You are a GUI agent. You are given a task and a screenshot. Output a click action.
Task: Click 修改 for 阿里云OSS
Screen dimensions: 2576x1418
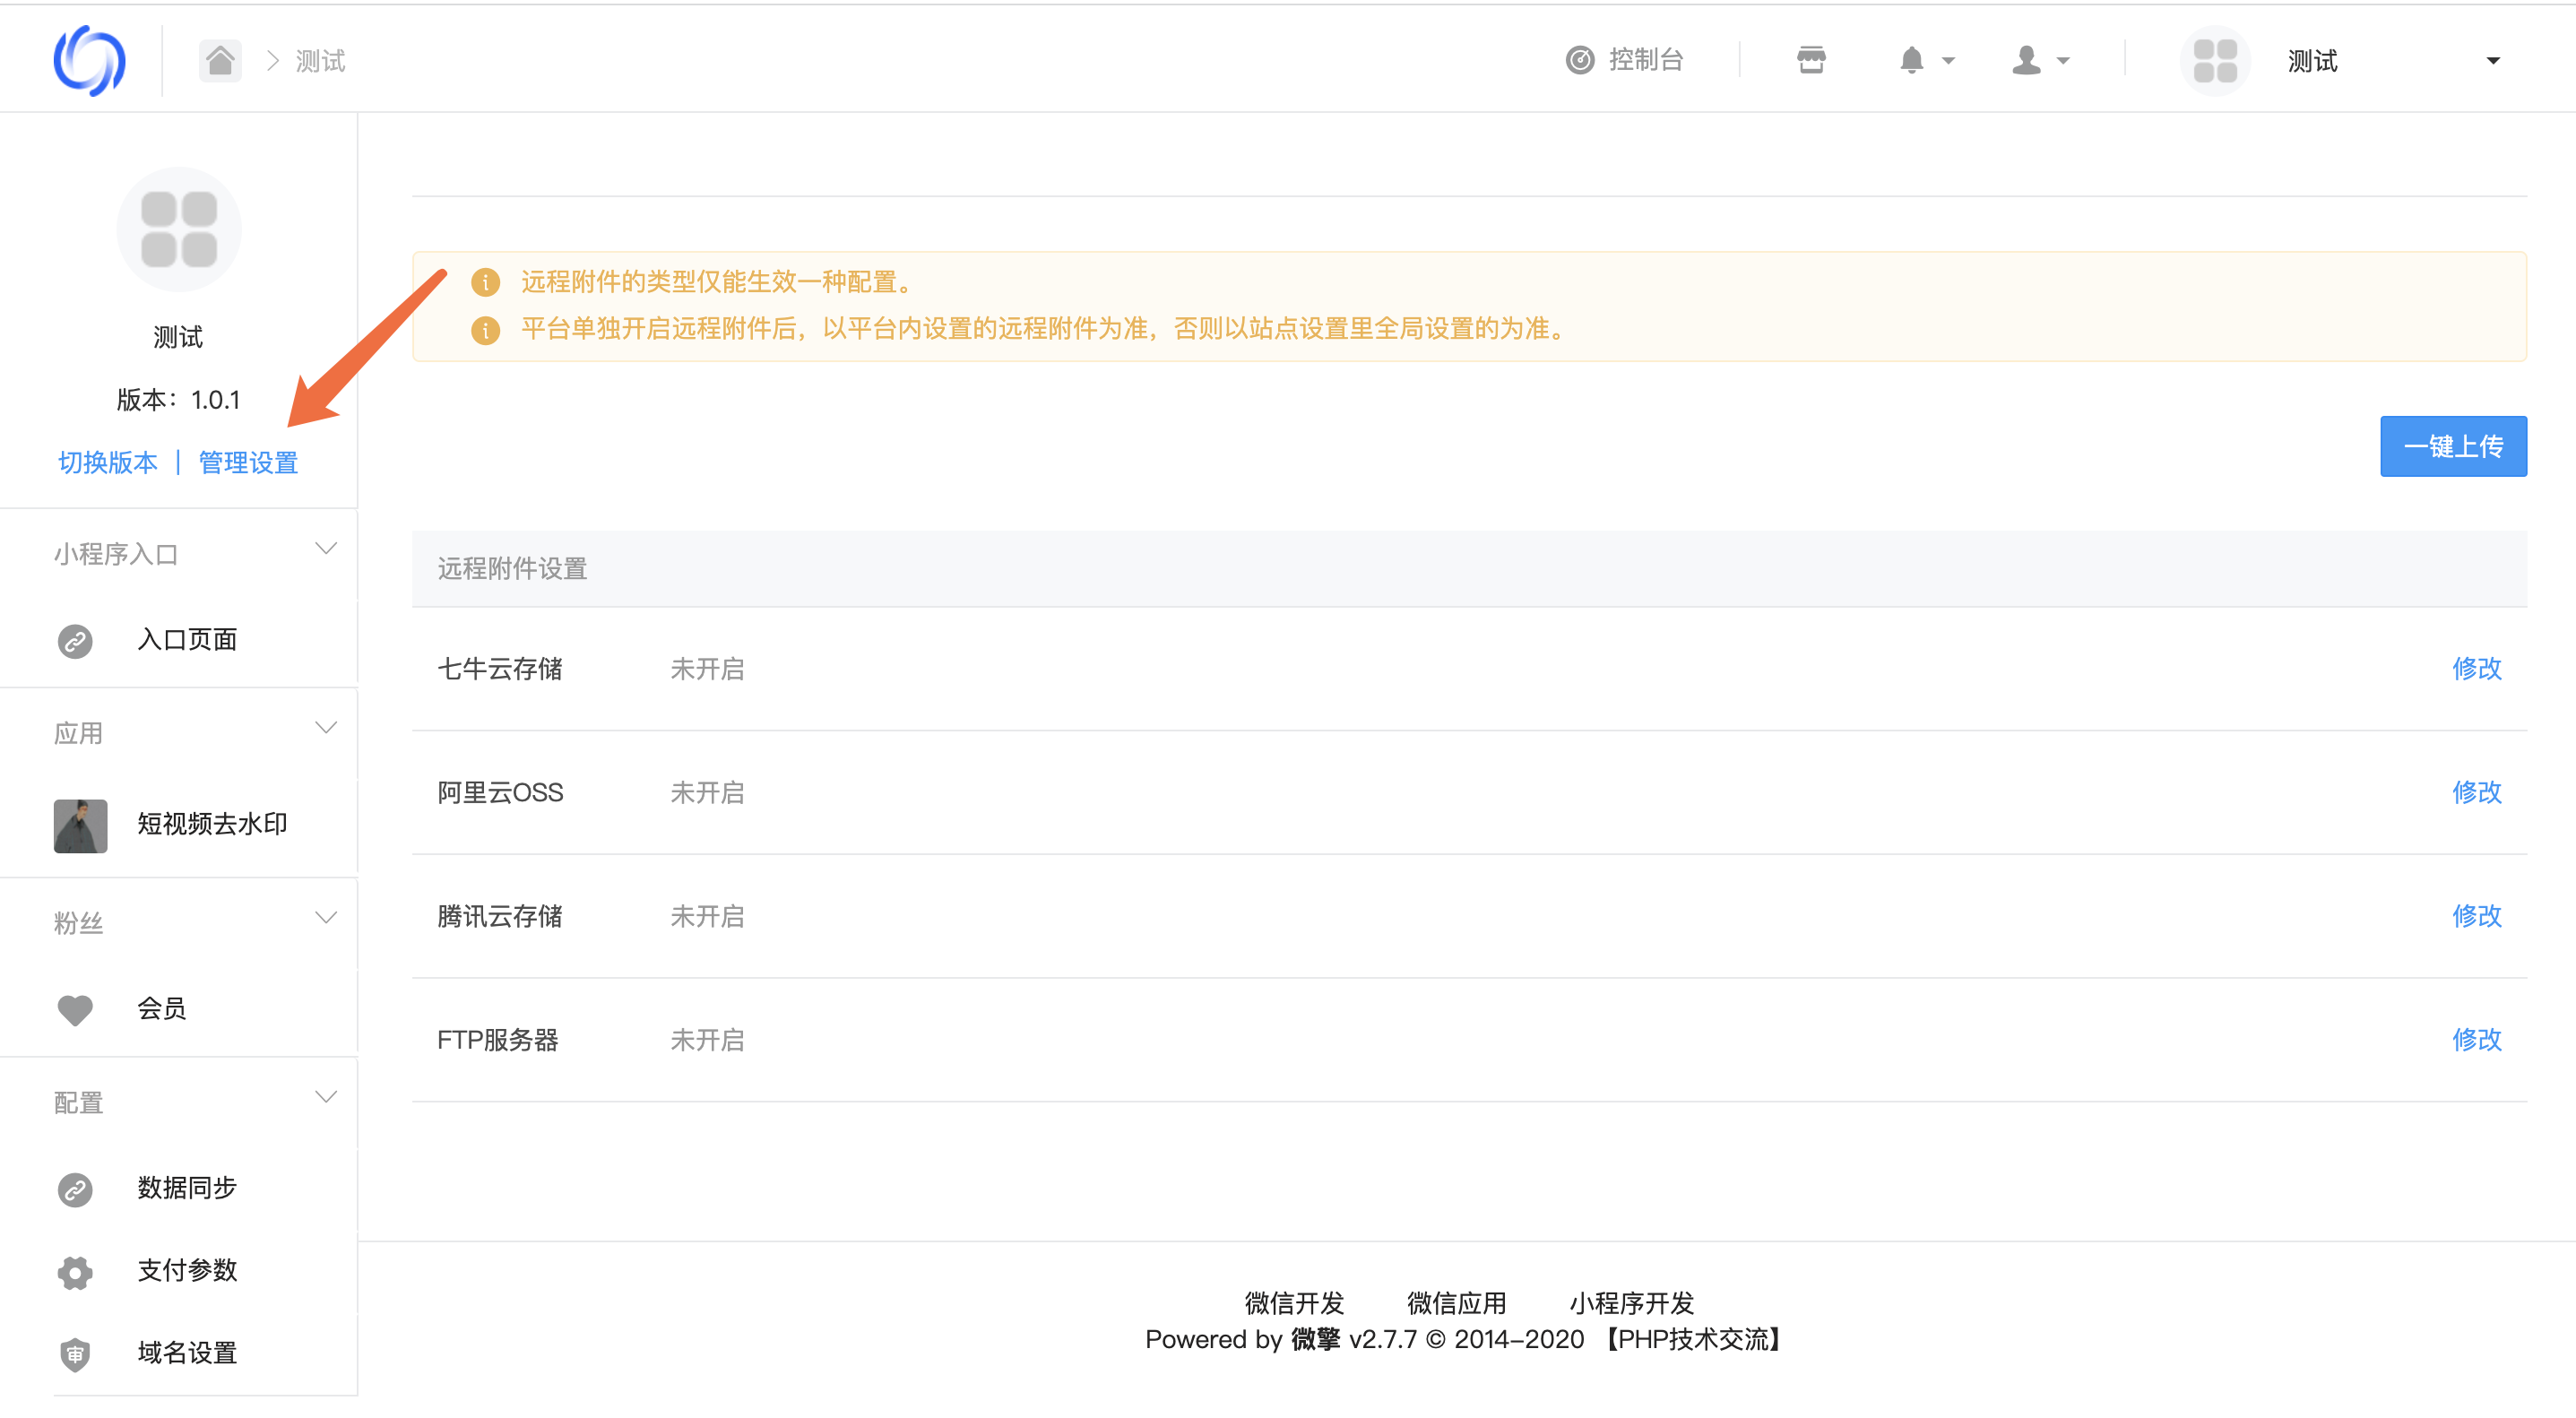[2476, 792]
